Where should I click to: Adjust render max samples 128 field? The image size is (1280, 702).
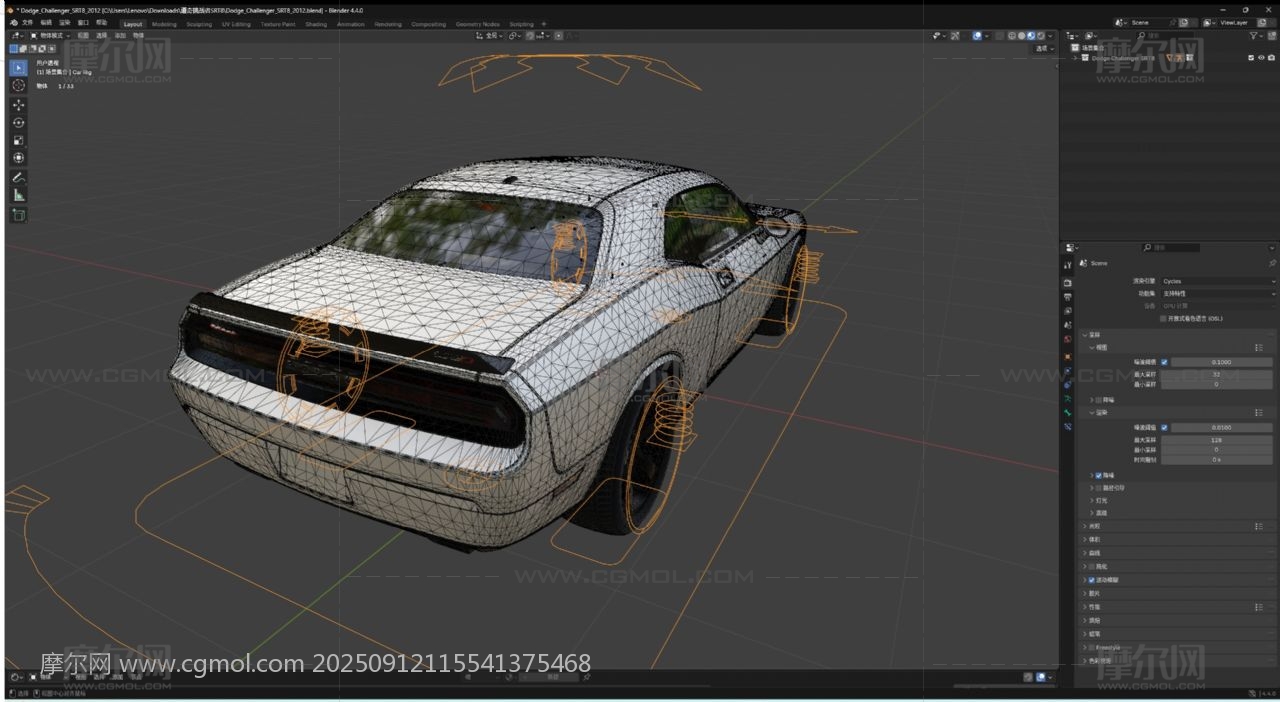point(1216,439)
